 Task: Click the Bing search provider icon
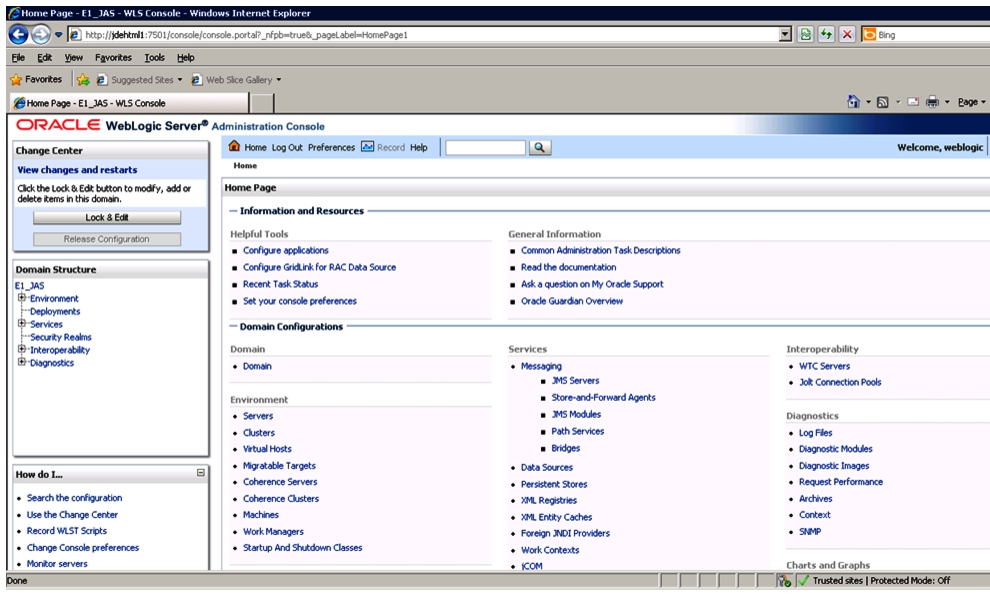coord(869,35)
